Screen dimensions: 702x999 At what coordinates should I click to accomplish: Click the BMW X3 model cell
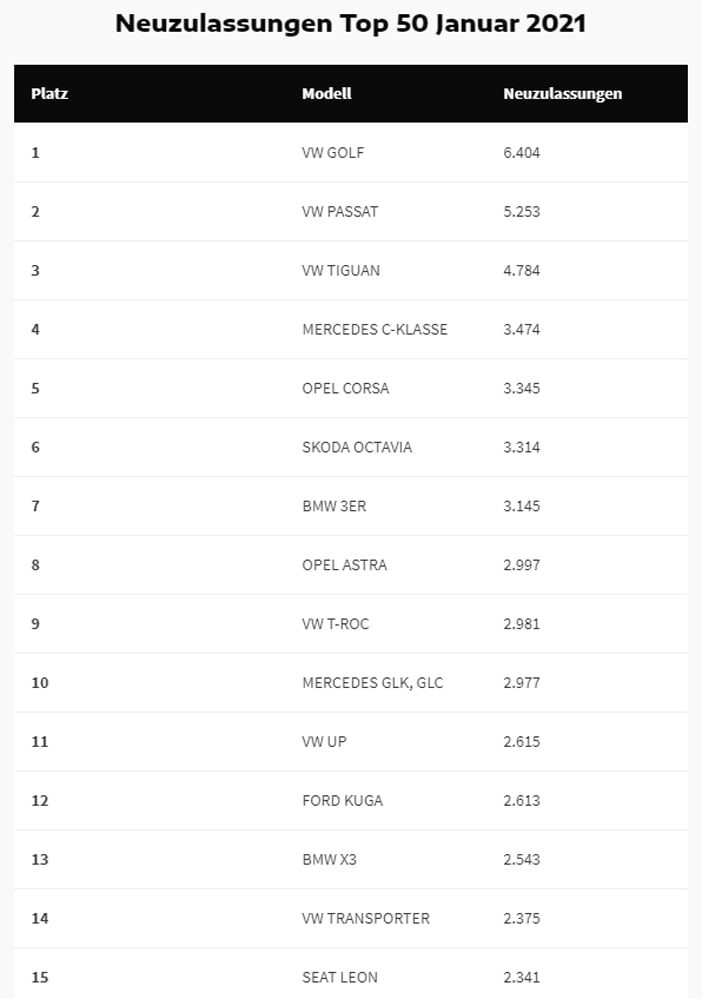[329, 859]
